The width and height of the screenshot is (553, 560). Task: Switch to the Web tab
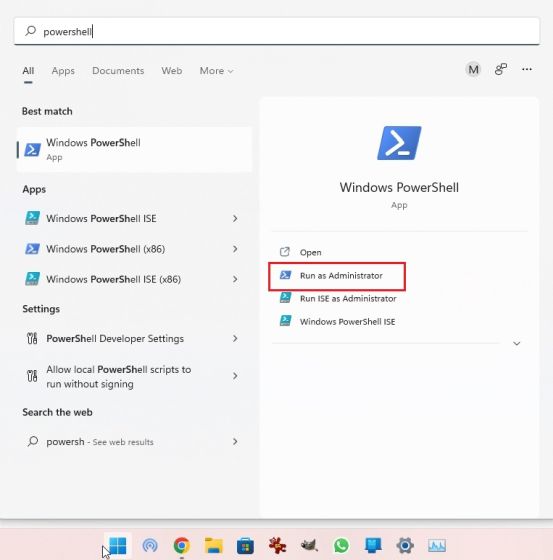171,71
